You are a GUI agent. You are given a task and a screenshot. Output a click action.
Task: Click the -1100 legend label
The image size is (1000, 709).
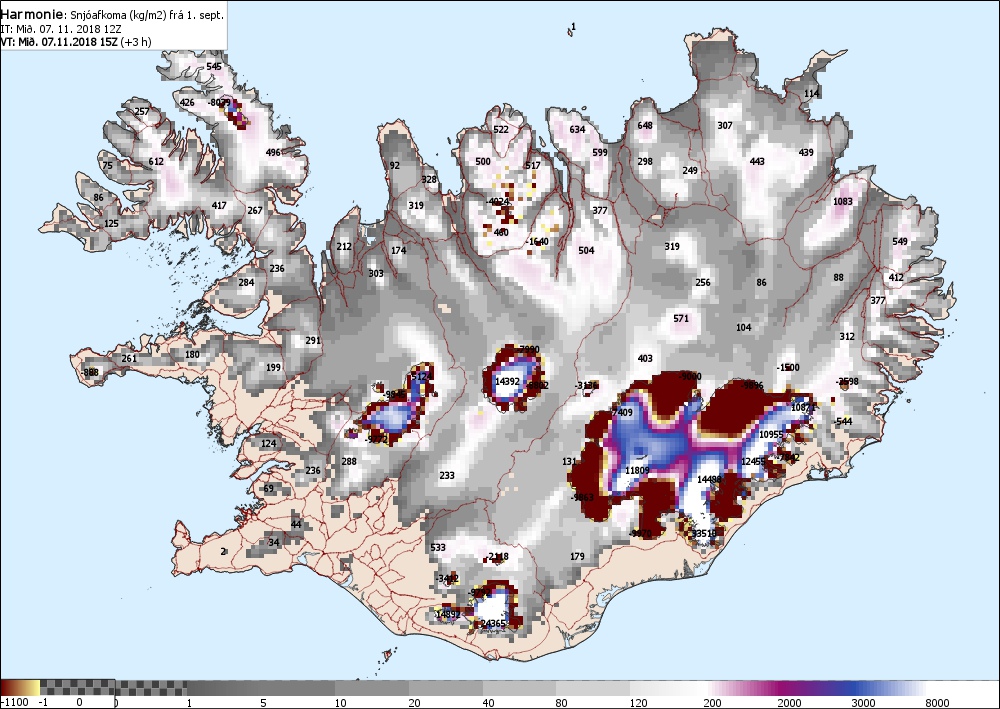click(x=14, y=703)
